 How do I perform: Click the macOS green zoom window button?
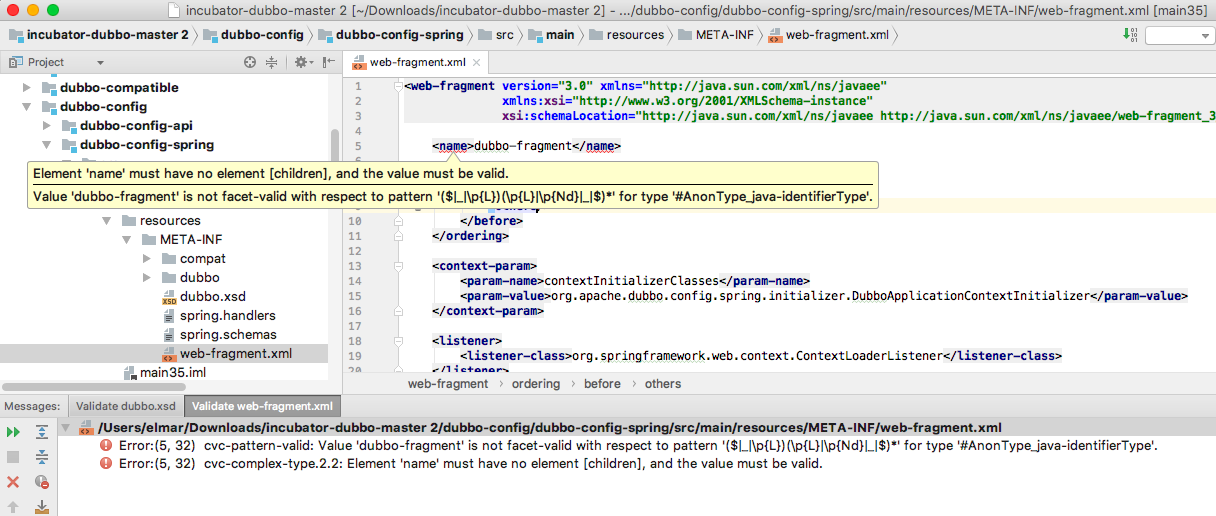(x=51, y=10)
